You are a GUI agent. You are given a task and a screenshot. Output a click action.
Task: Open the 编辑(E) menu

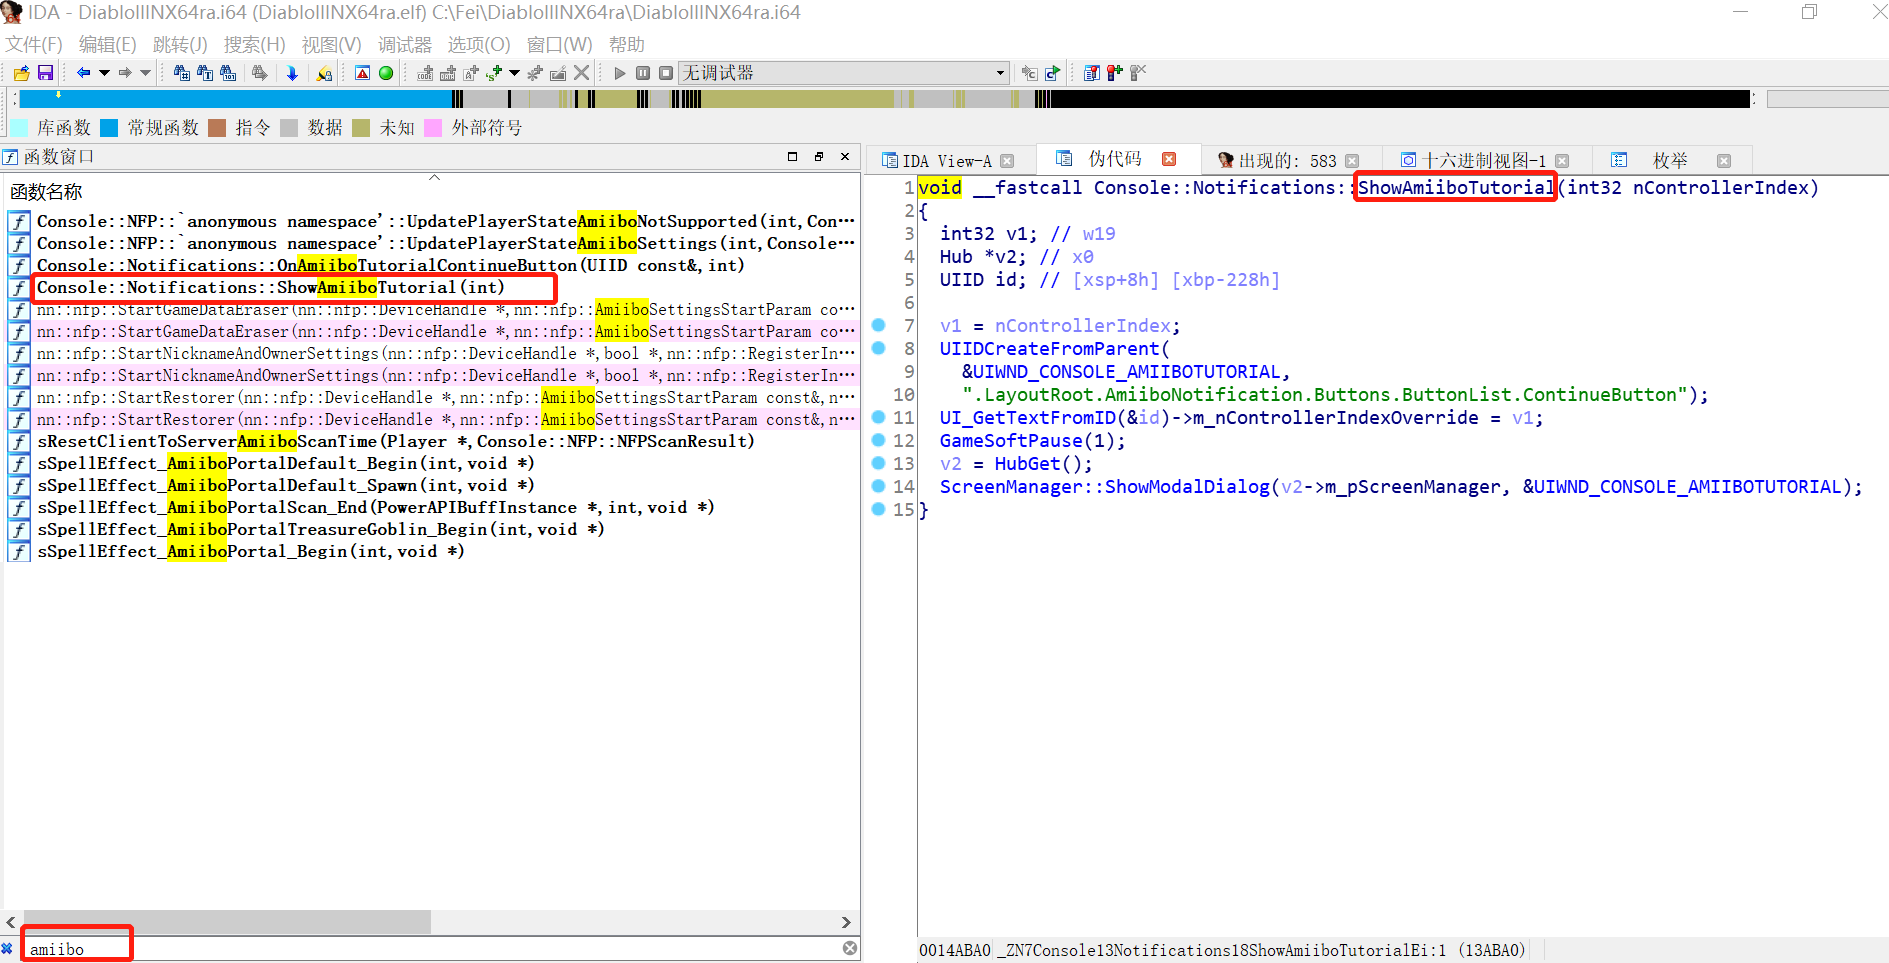pos(107,45)
